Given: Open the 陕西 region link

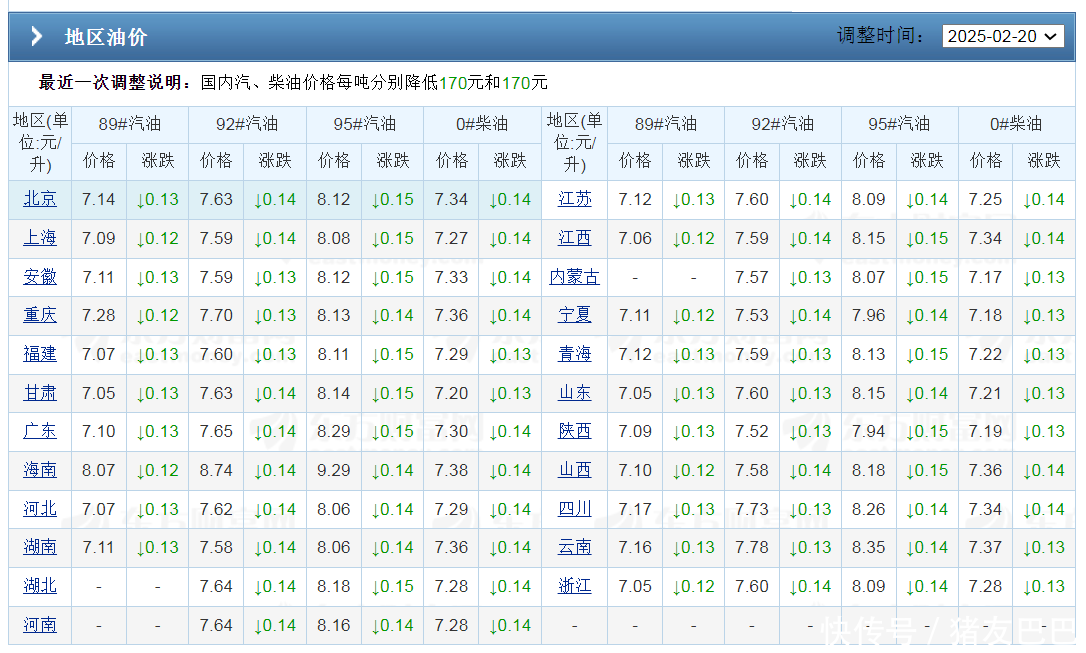Looking at the screenshot, I should [575, 431].
